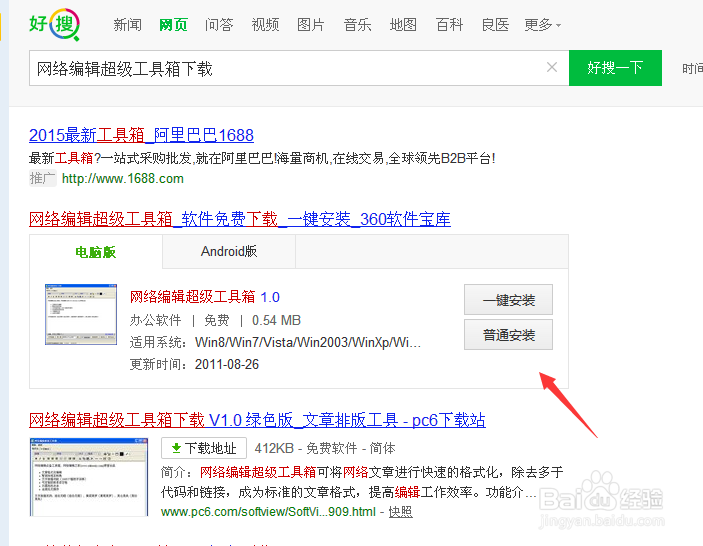
Task: Open the 新闻 tab
Action: point(127,25)
